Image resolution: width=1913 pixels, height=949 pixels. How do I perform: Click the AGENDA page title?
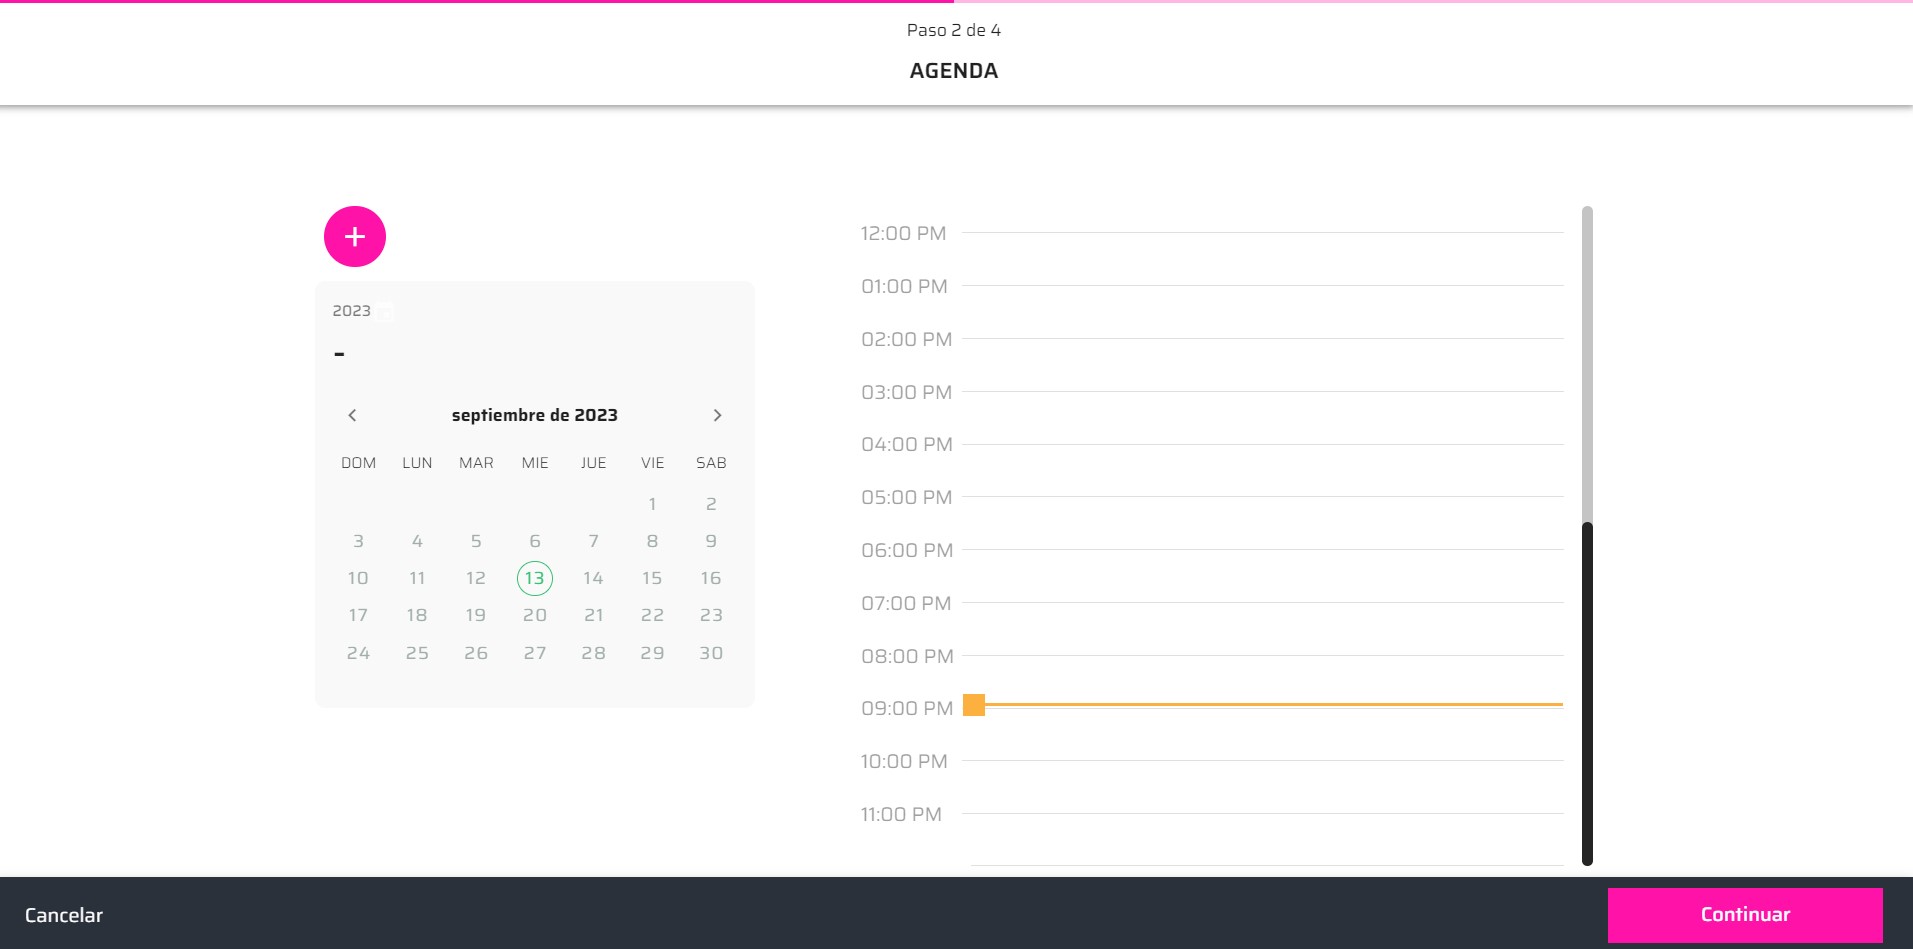[954, 71]
